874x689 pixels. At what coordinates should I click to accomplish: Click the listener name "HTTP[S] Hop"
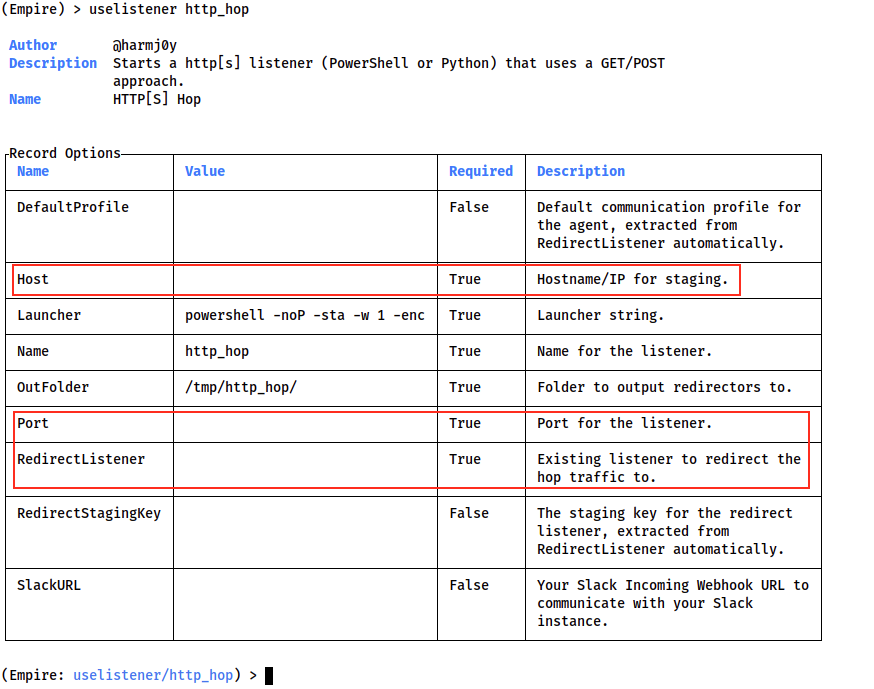[157, 99]
